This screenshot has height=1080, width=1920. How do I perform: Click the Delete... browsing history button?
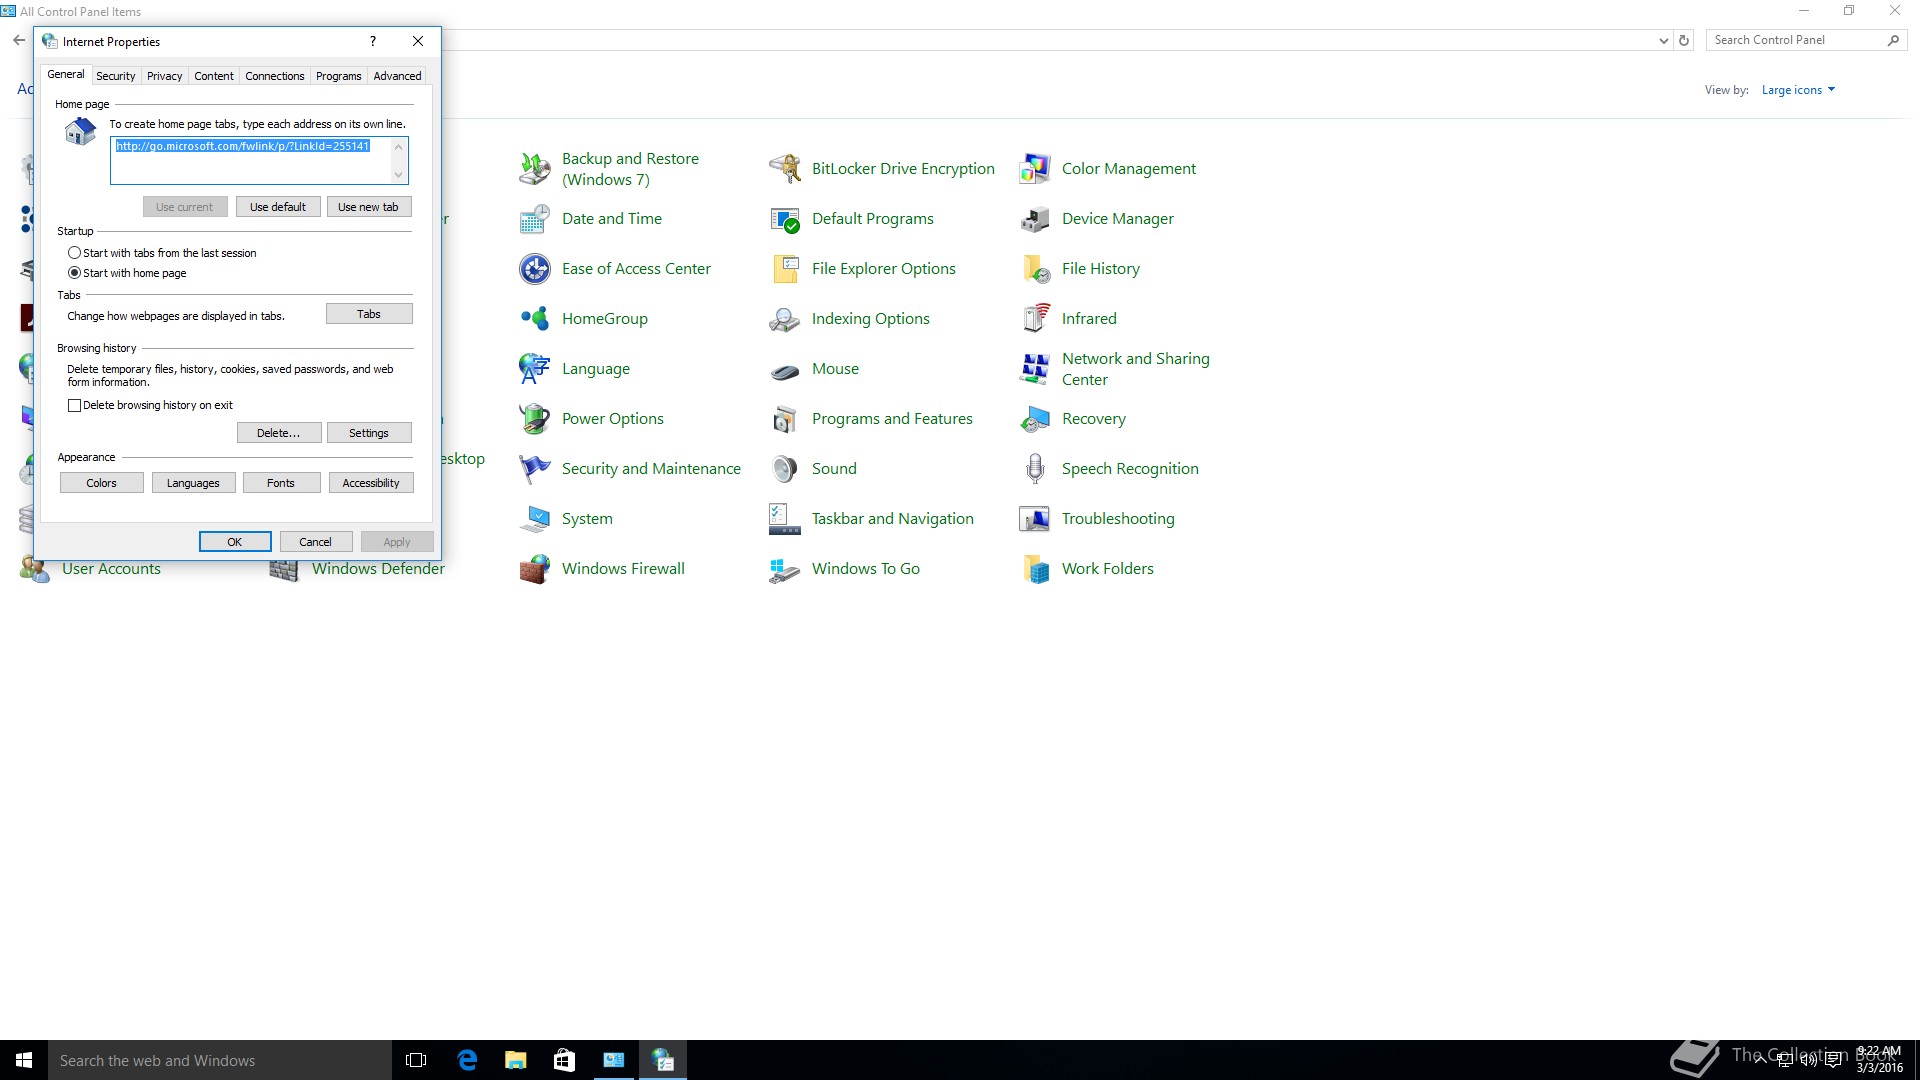pos(278,433)
